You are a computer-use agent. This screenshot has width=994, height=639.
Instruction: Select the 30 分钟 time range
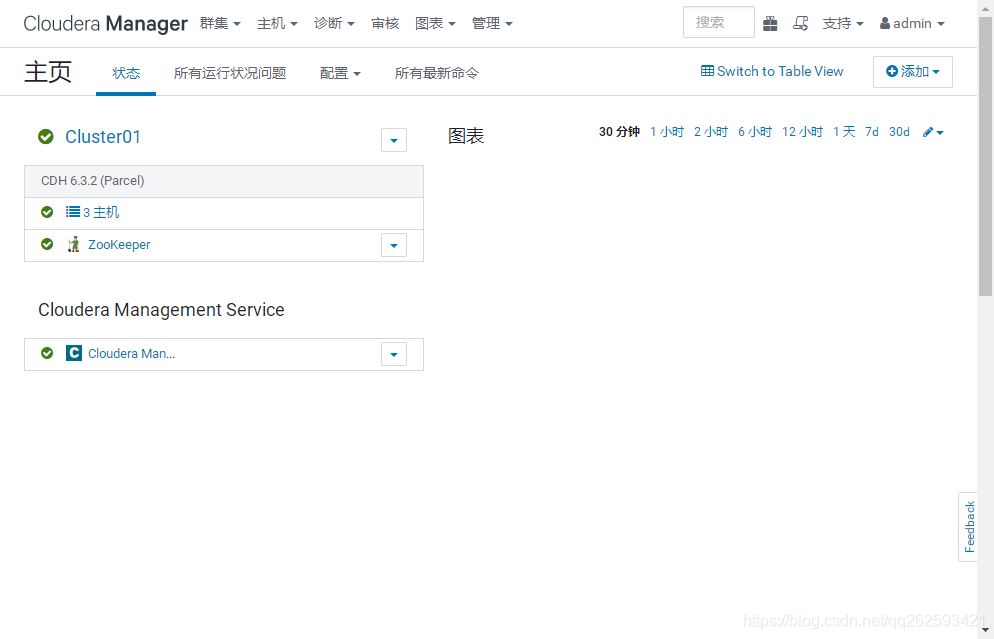coord(619,132)
